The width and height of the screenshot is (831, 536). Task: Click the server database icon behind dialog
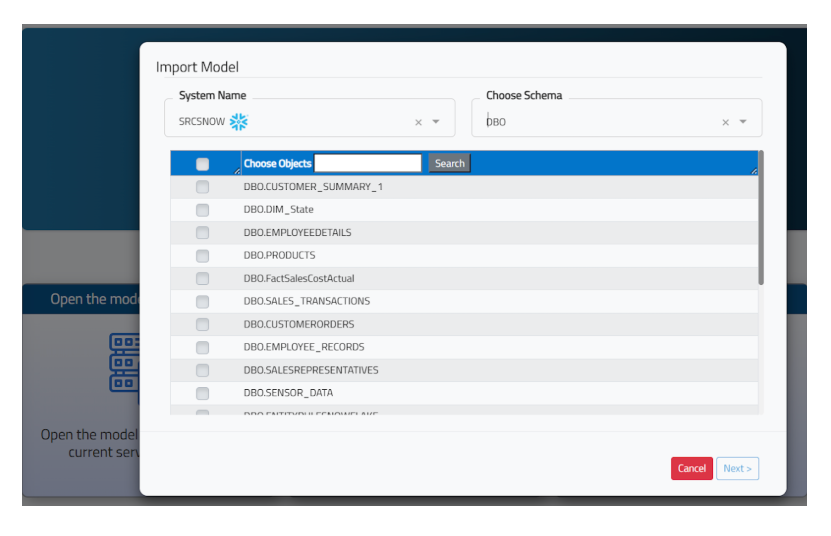(x=123, y=362)
